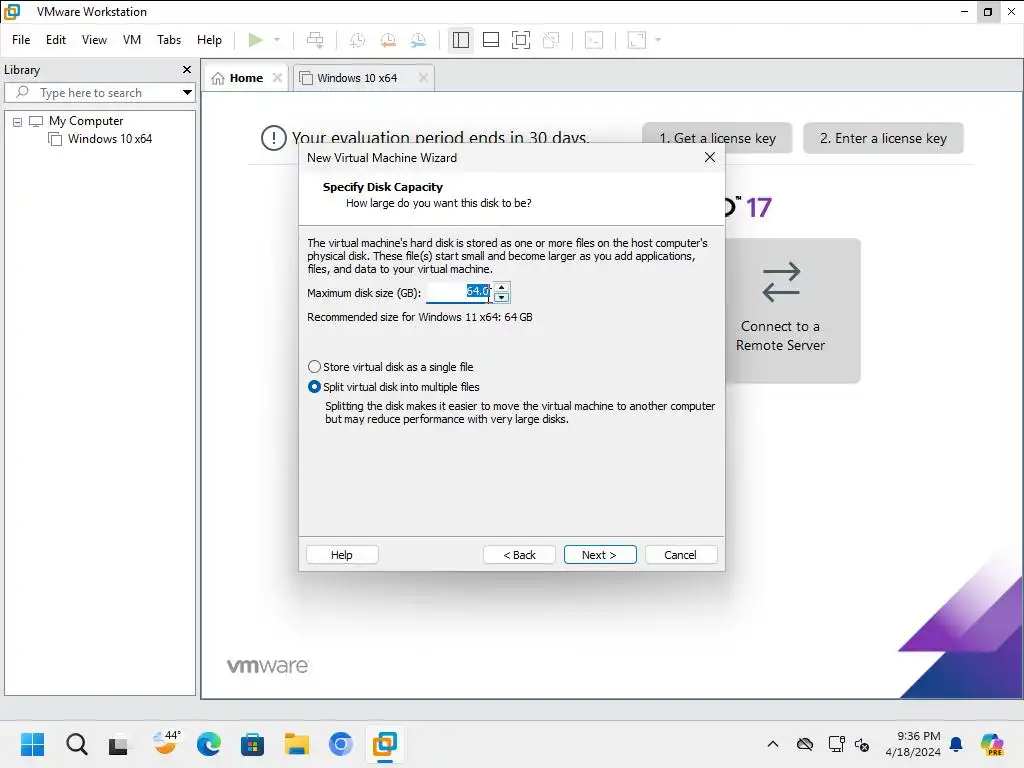This screenshot has height=768, width=1024.
Task: Open the Snapshot Manager icon
Action: click(418, 40)
